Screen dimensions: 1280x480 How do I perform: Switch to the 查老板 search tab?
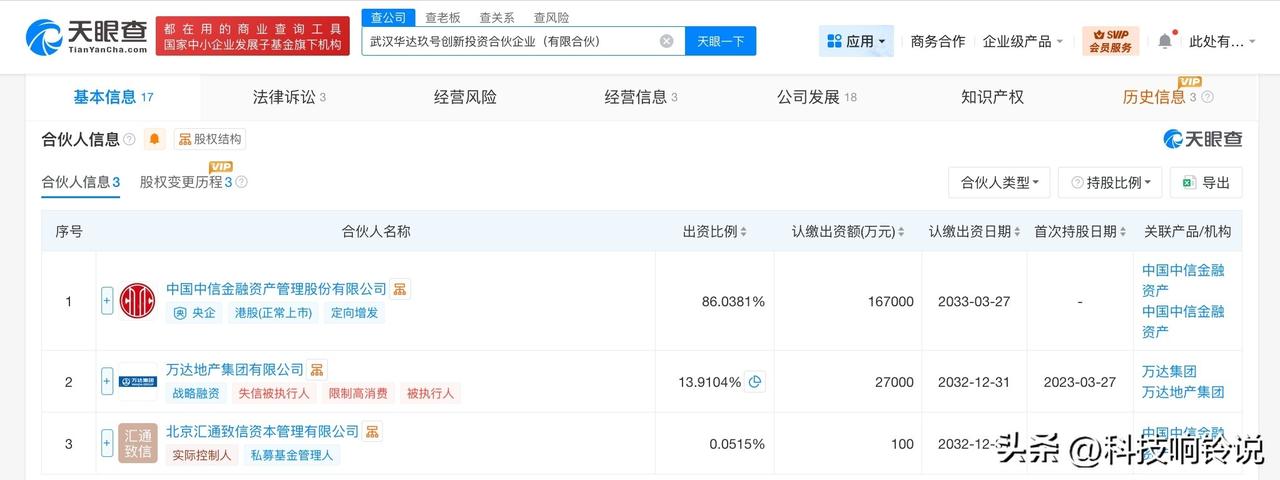pos(442,17)
